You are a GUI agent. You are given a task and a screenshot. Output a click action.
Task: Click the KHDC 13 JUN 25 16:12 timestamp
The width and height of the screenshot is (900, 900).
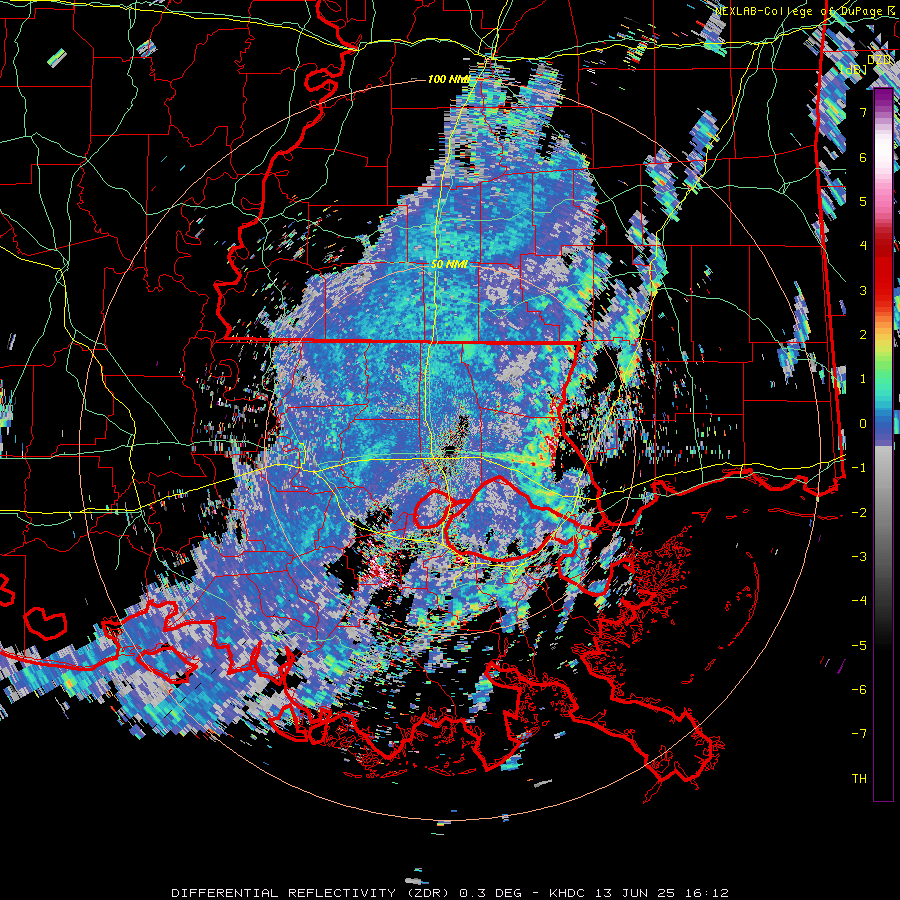tap(639, 893)
